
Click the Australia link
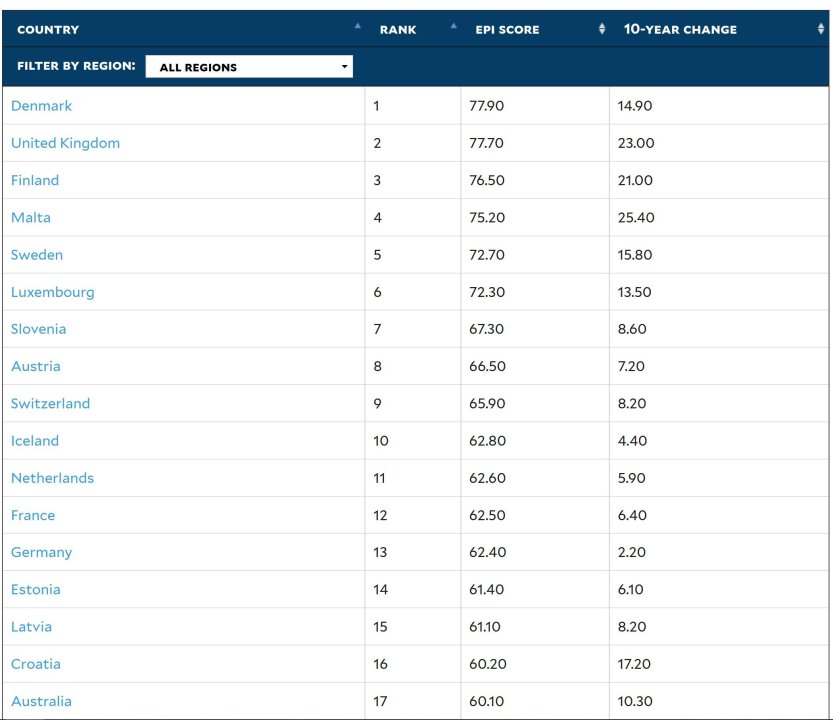pyautogui.click(x=41, y=701)
